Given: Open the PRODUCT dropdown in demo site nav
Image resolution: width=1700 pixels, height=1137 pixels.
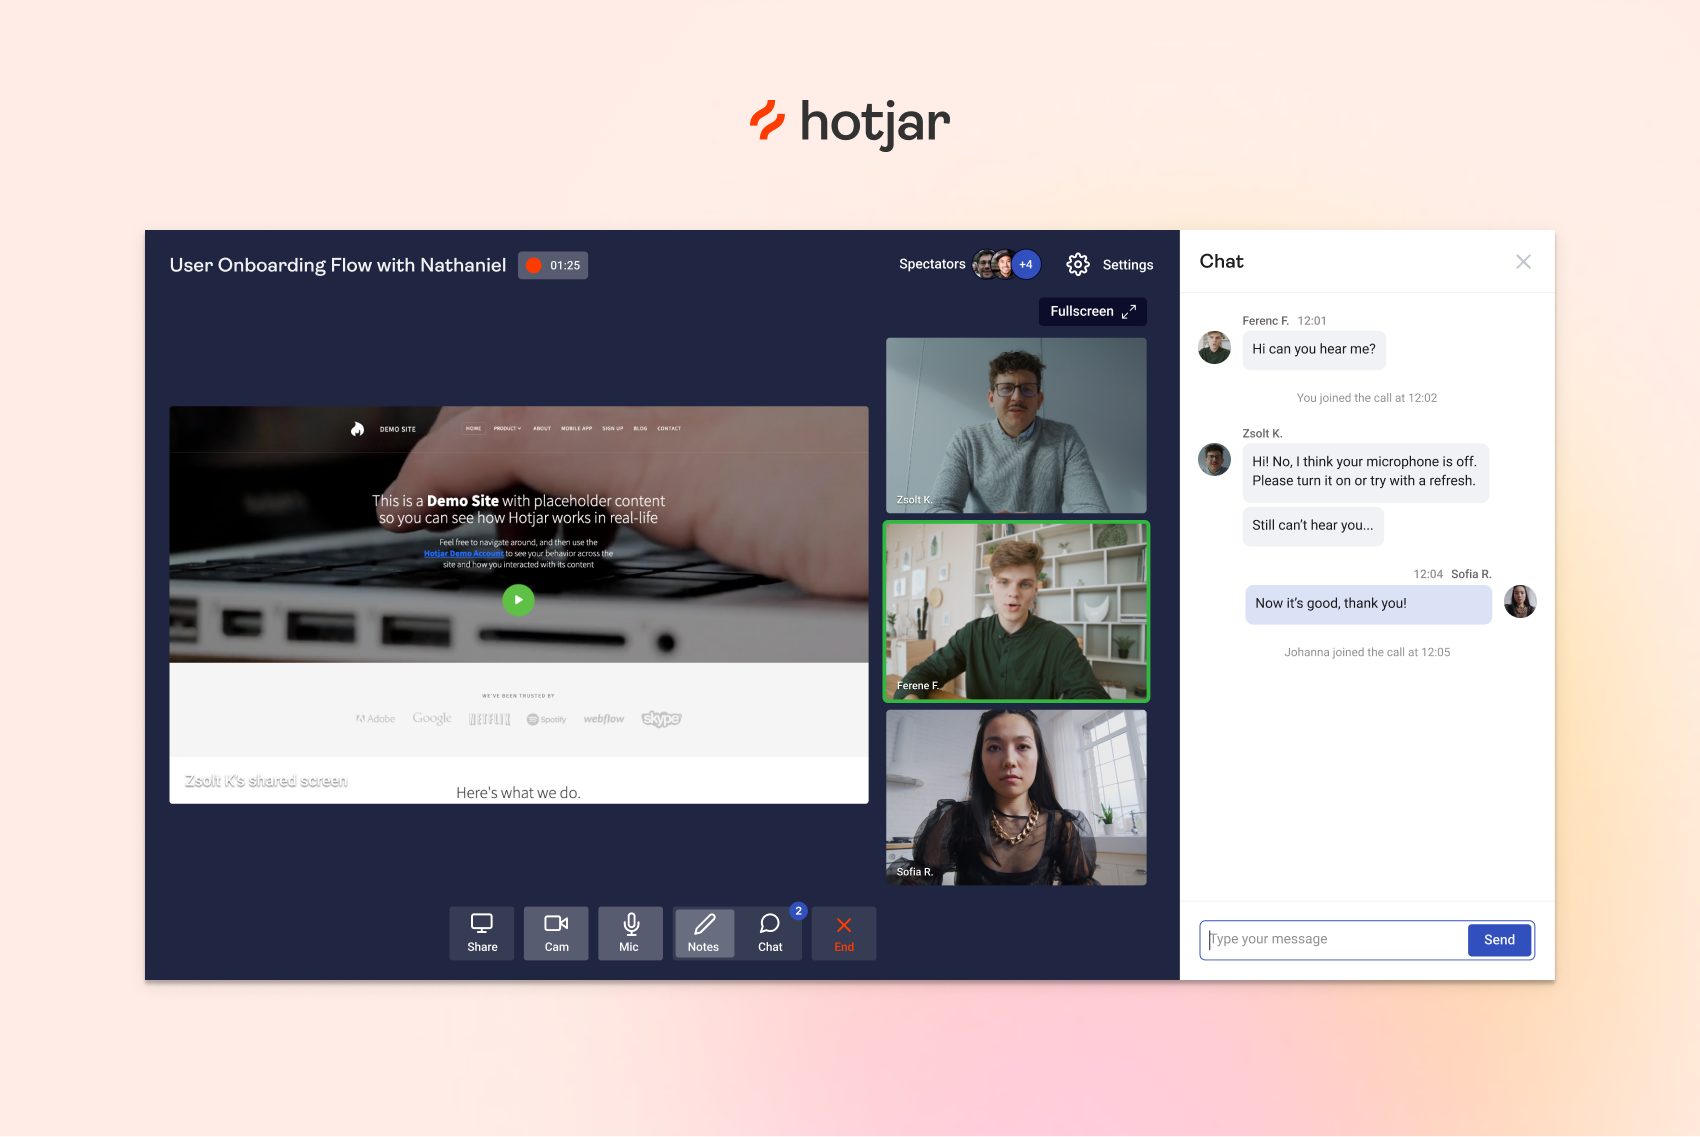Looking at the screenshot, I should 507,428.
